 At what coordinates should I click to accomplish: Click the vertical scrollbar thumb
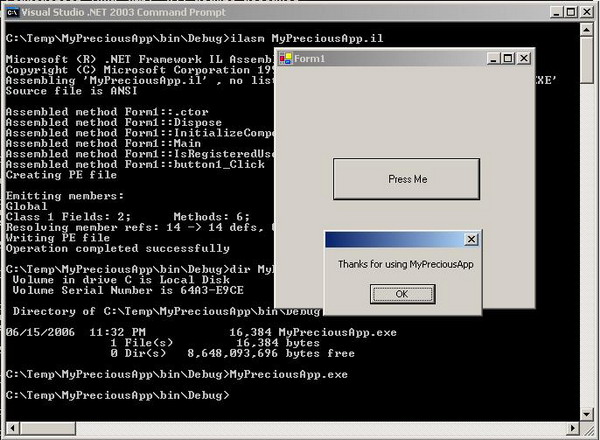(587, 60)
